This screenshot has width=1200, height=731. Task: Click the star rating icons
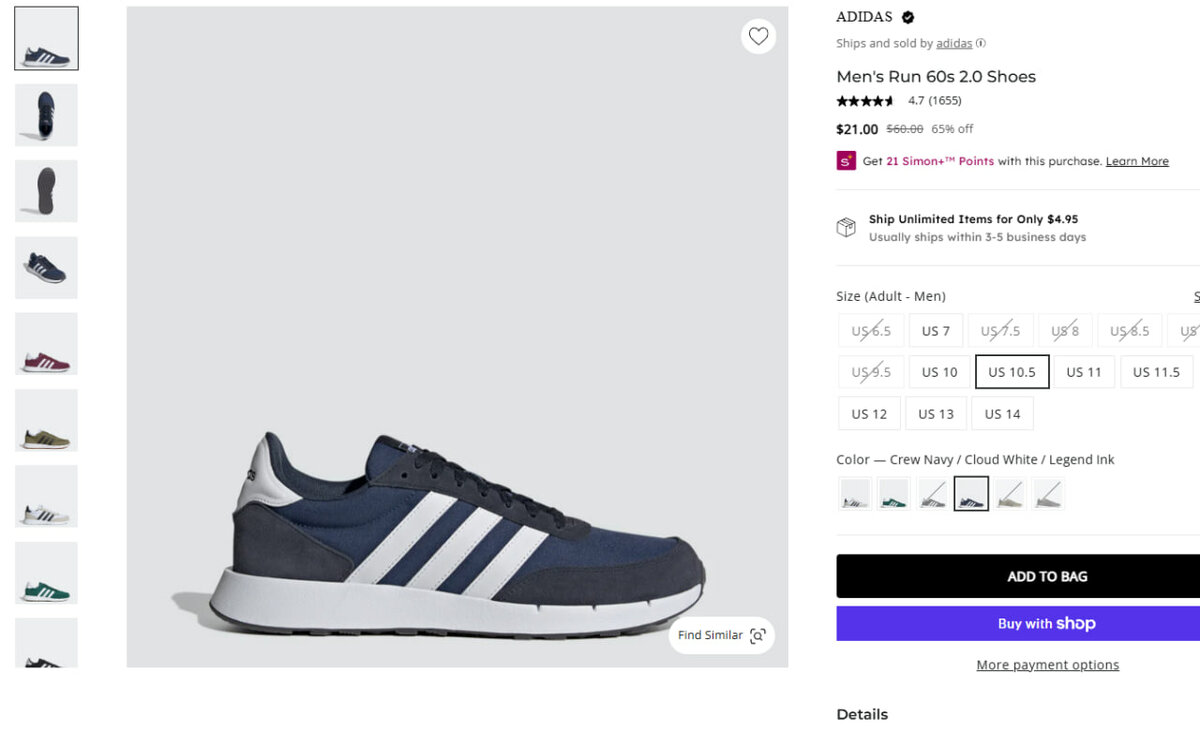coord(866,101)
